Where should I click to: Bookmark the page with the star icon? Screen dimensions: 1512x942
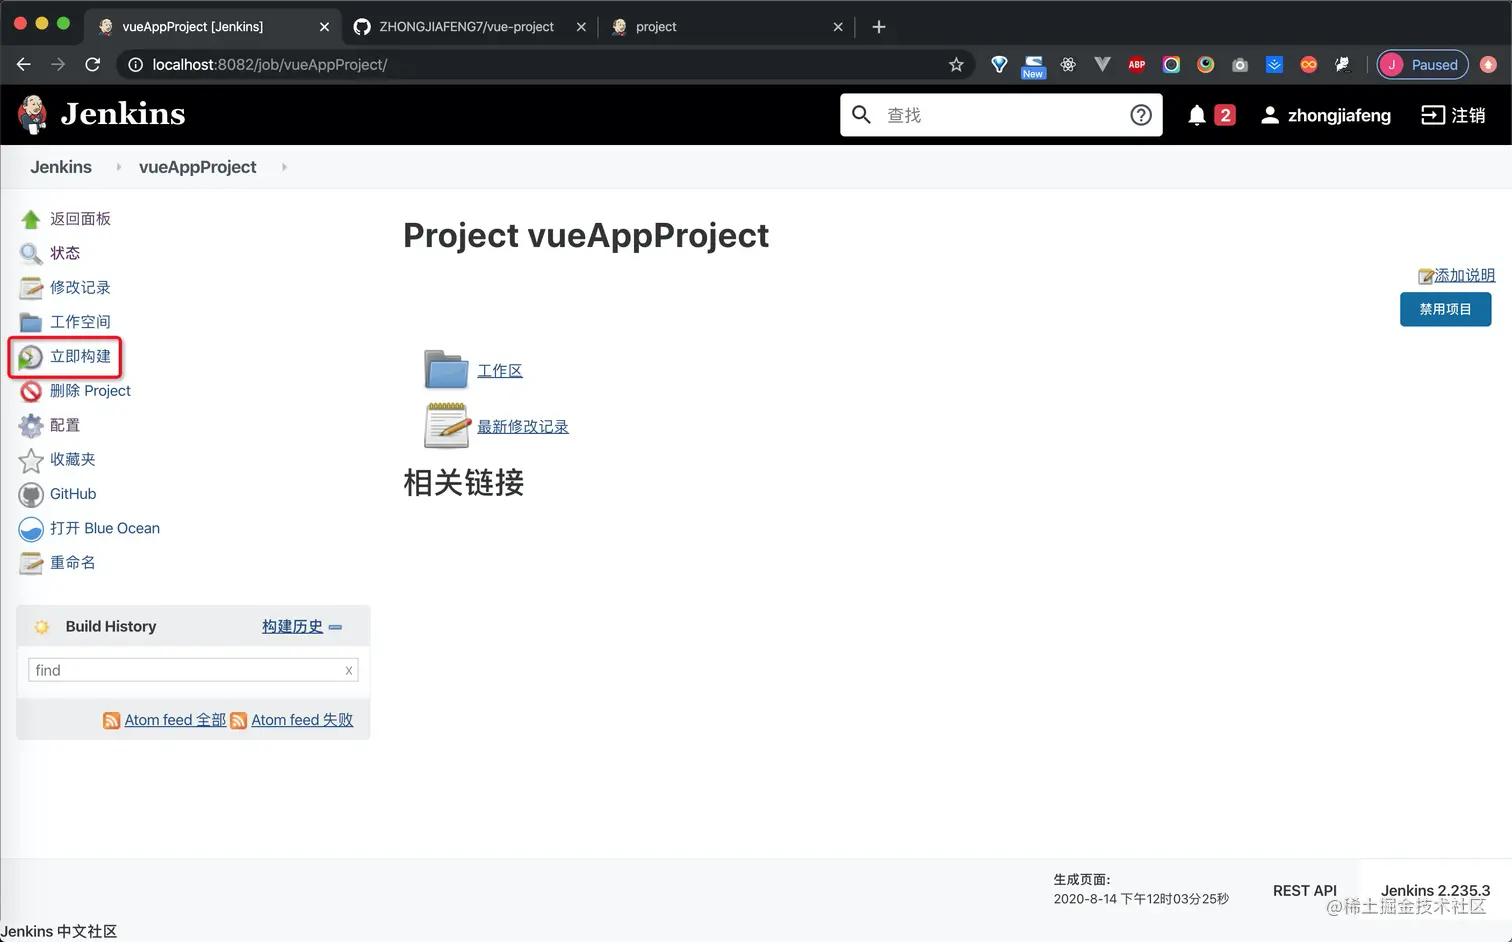pyautogui.click(x=956, y=65)
